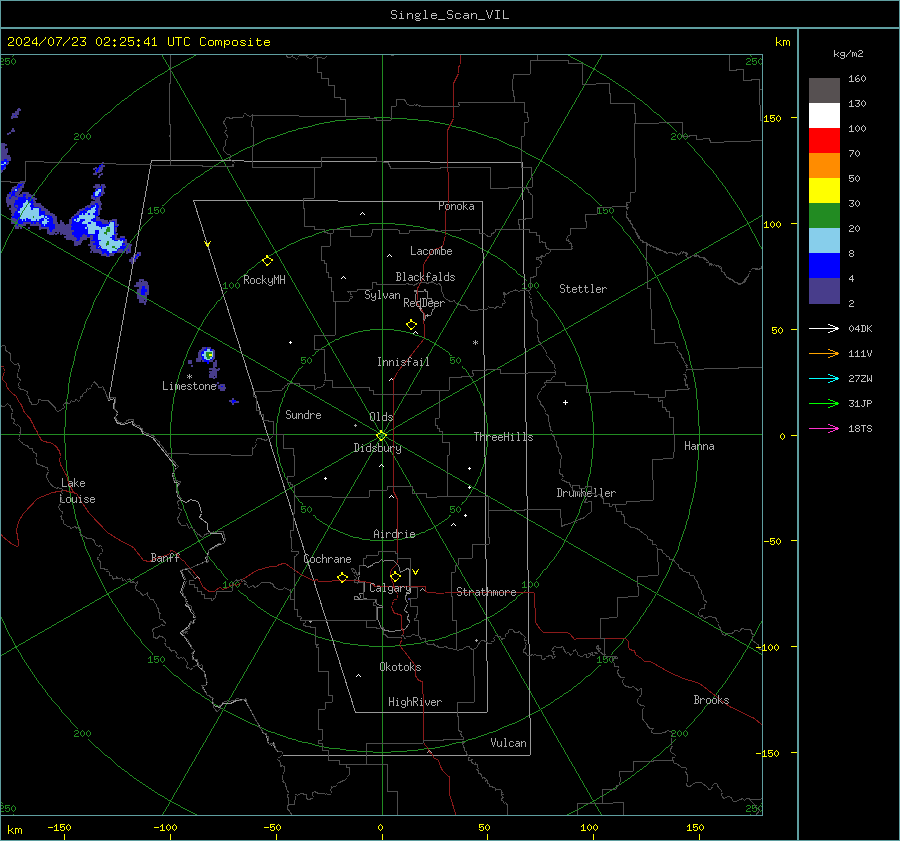Click the yellow diamond marker near RockyMH
This screenshot has width=900, height=841.
pyautogui.click(x=267, y=261)
